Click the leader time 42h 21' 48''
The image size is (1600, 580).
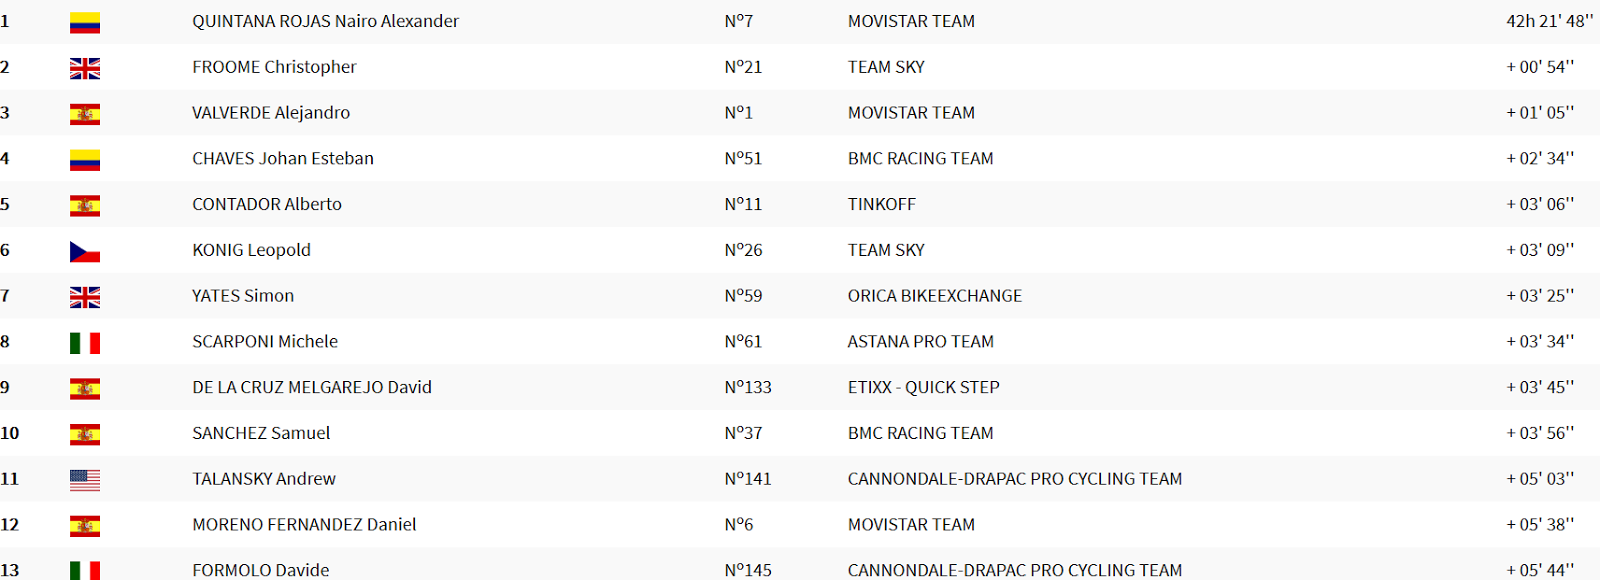1550,21
